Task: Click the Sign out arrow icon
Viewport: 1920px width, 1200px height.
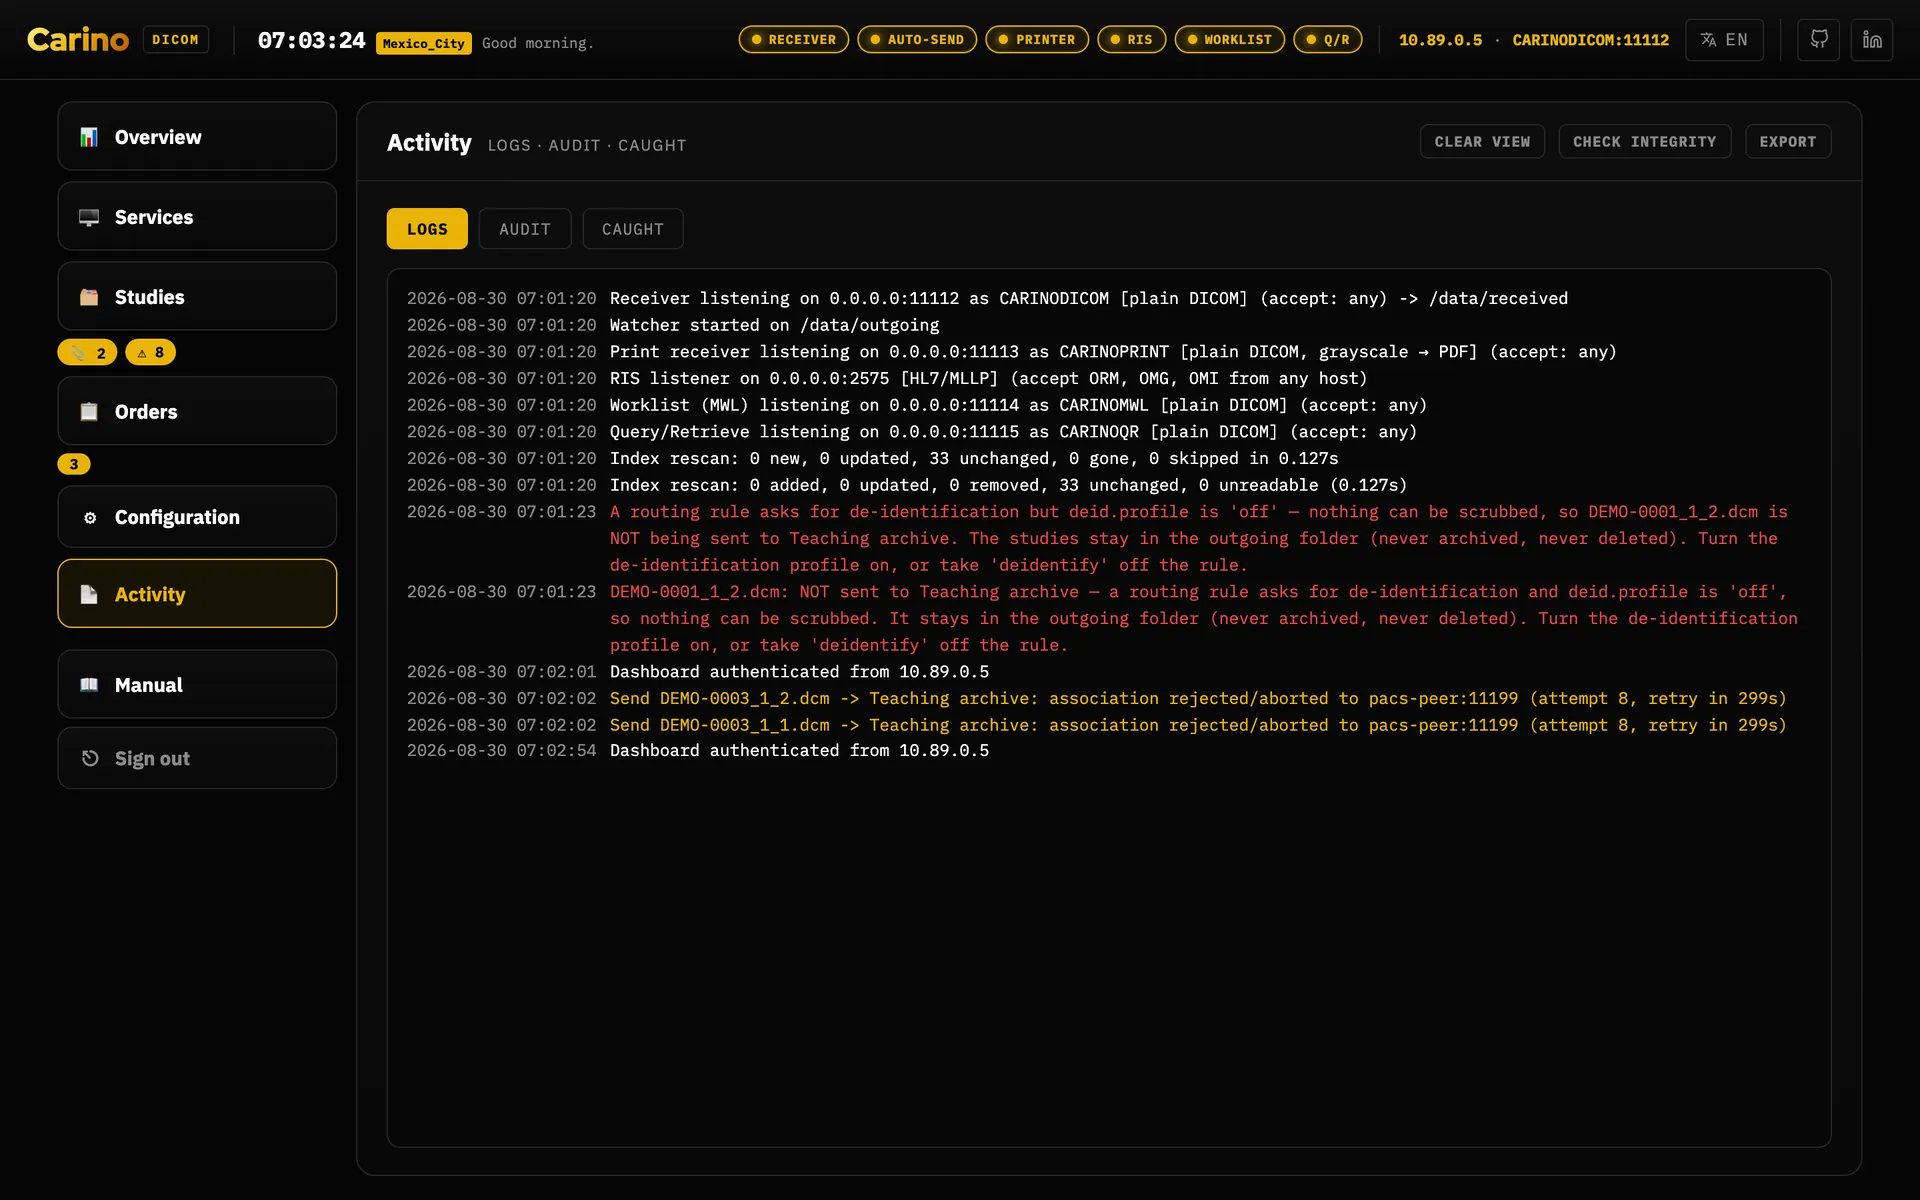Action: click(x=90, y=758)
